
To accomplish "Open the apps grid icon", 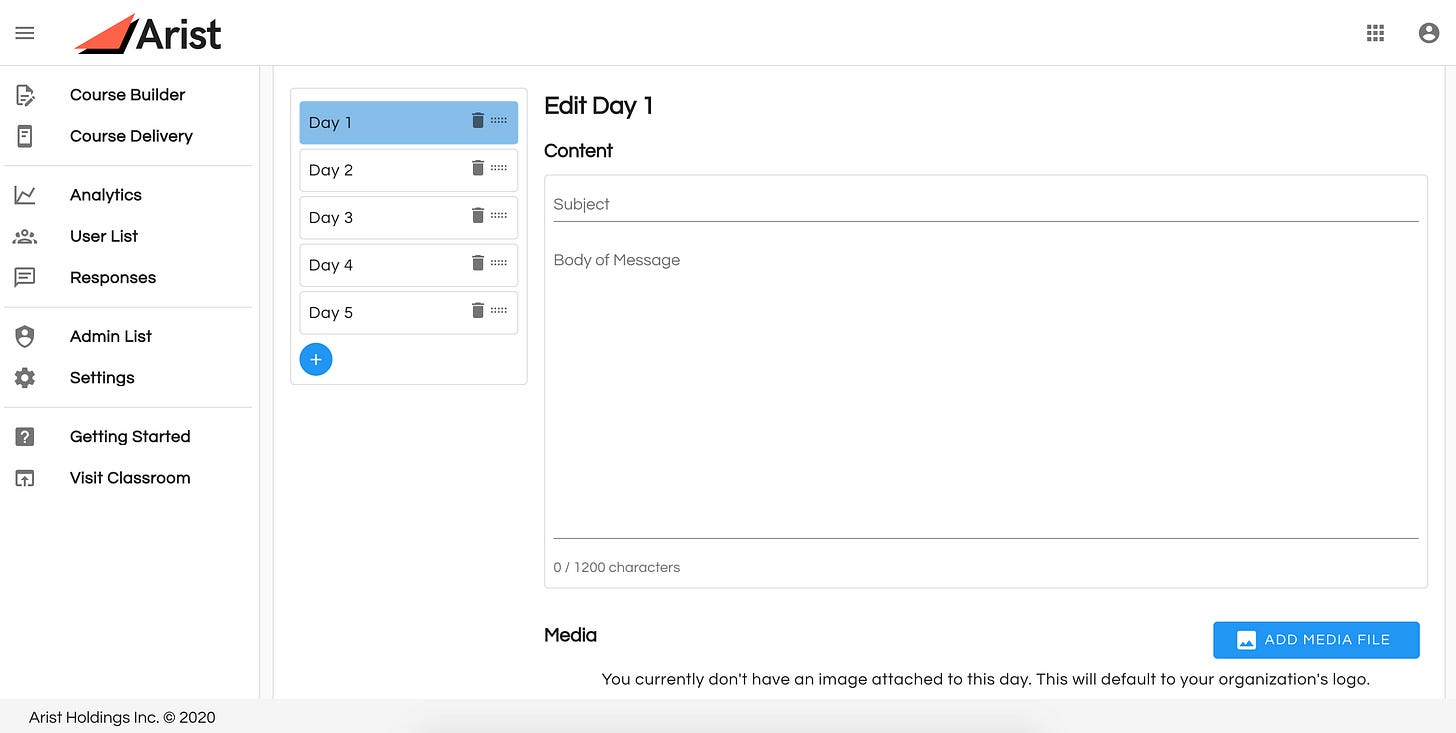I will click(1375, 33).
